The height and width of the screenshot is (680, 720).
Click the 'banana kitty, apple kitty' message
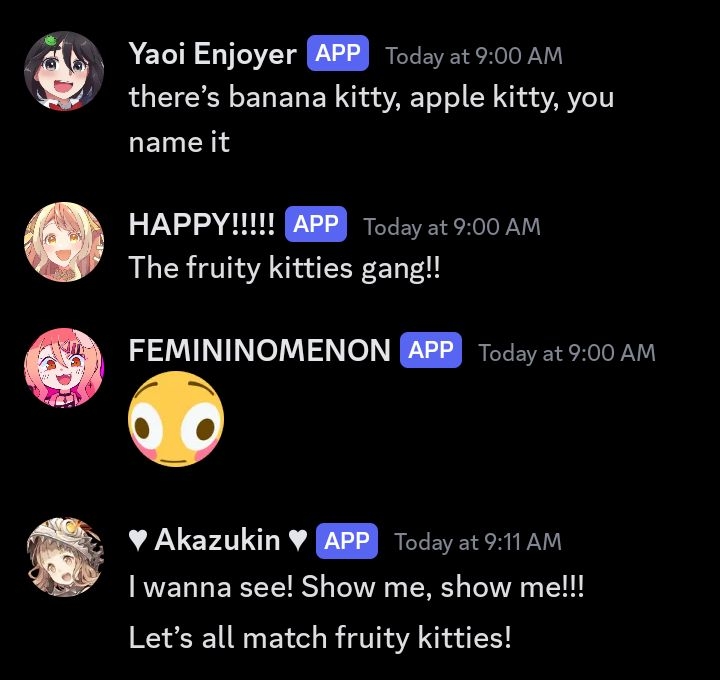[x=371, y=119]
